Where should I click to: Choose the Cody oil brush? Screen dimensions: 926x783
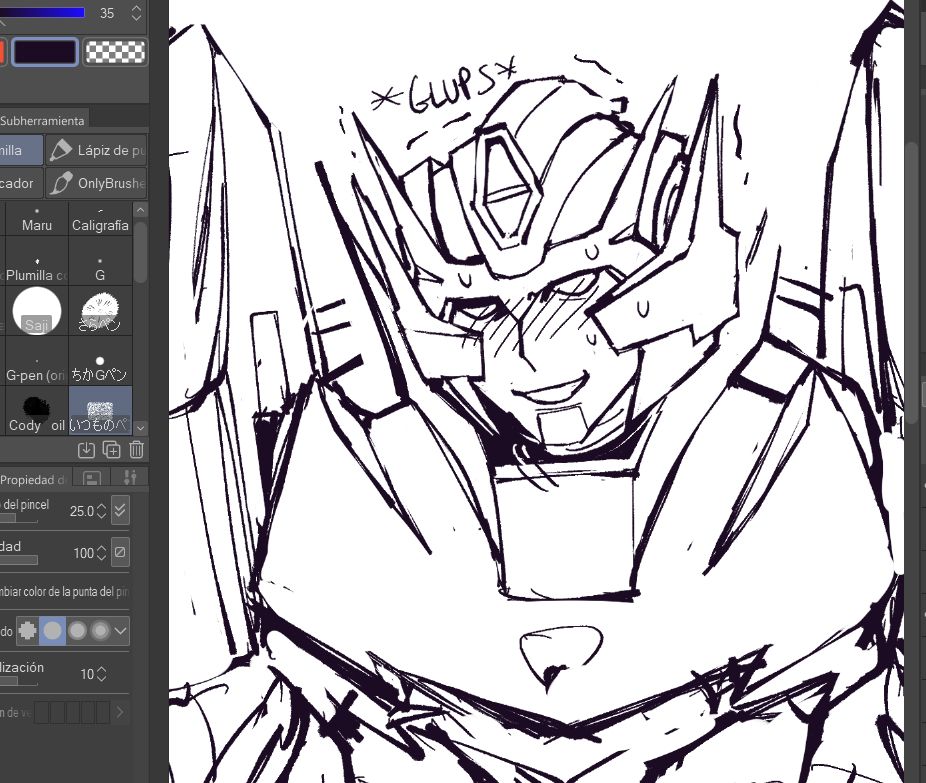[x=37, y=411]
